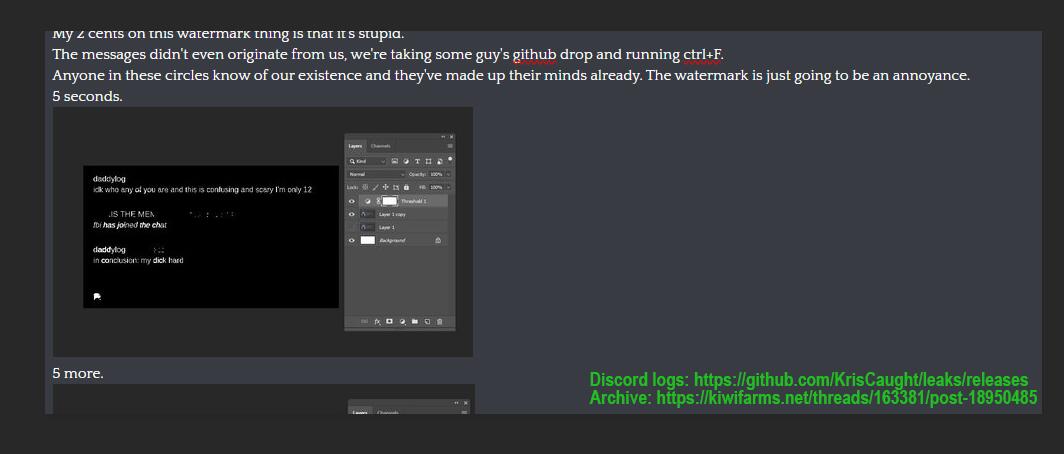This screenshot has height=454, width=1064.
Task: Select the Background layer thumbnail
Action: coord(368,240)
